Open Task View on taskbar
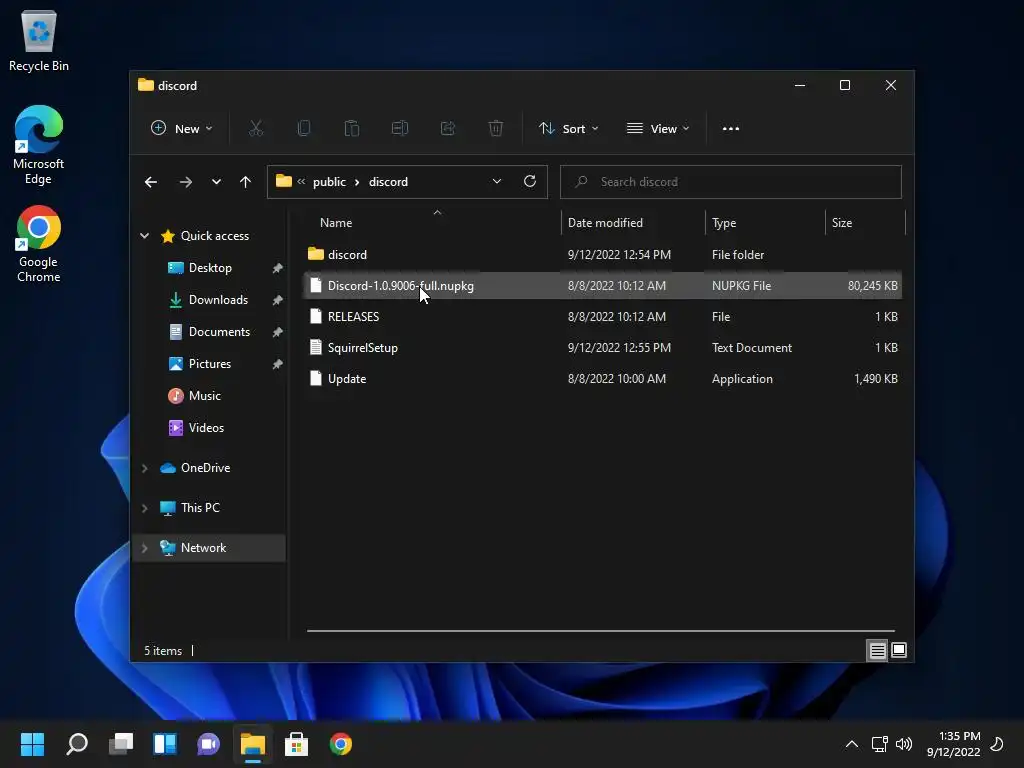 121,744
